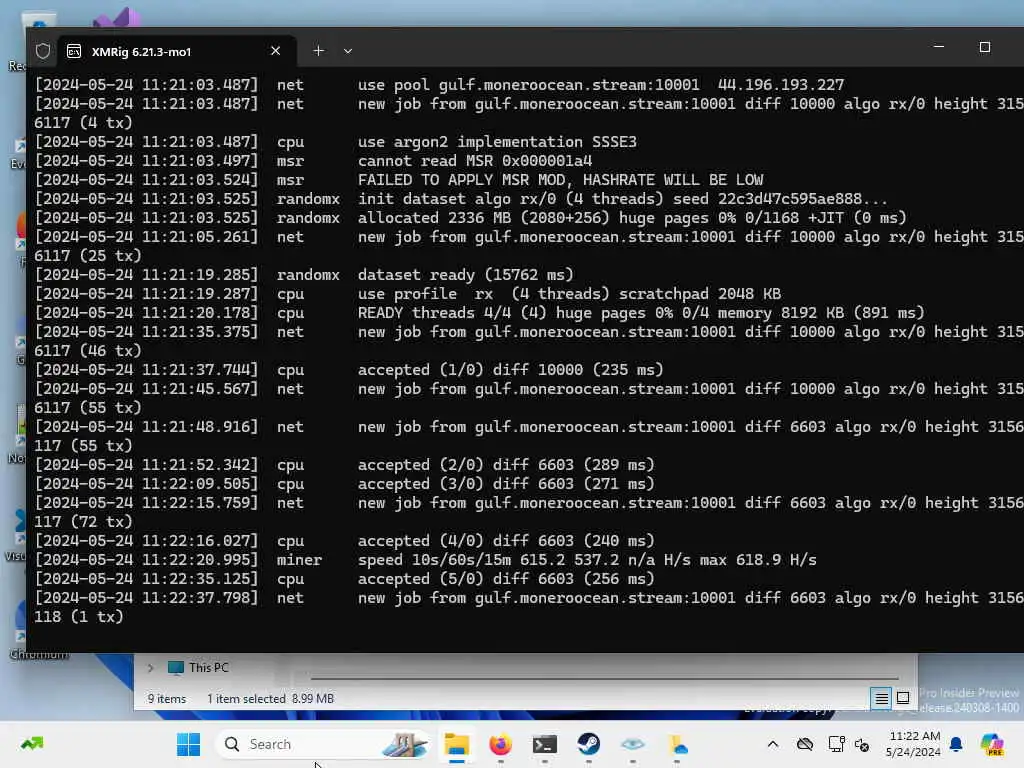Viewport: 1024px width, 768px height.
Task: Click the taskbar Search box
Action: pyautogui.click(x=322, y=744)
